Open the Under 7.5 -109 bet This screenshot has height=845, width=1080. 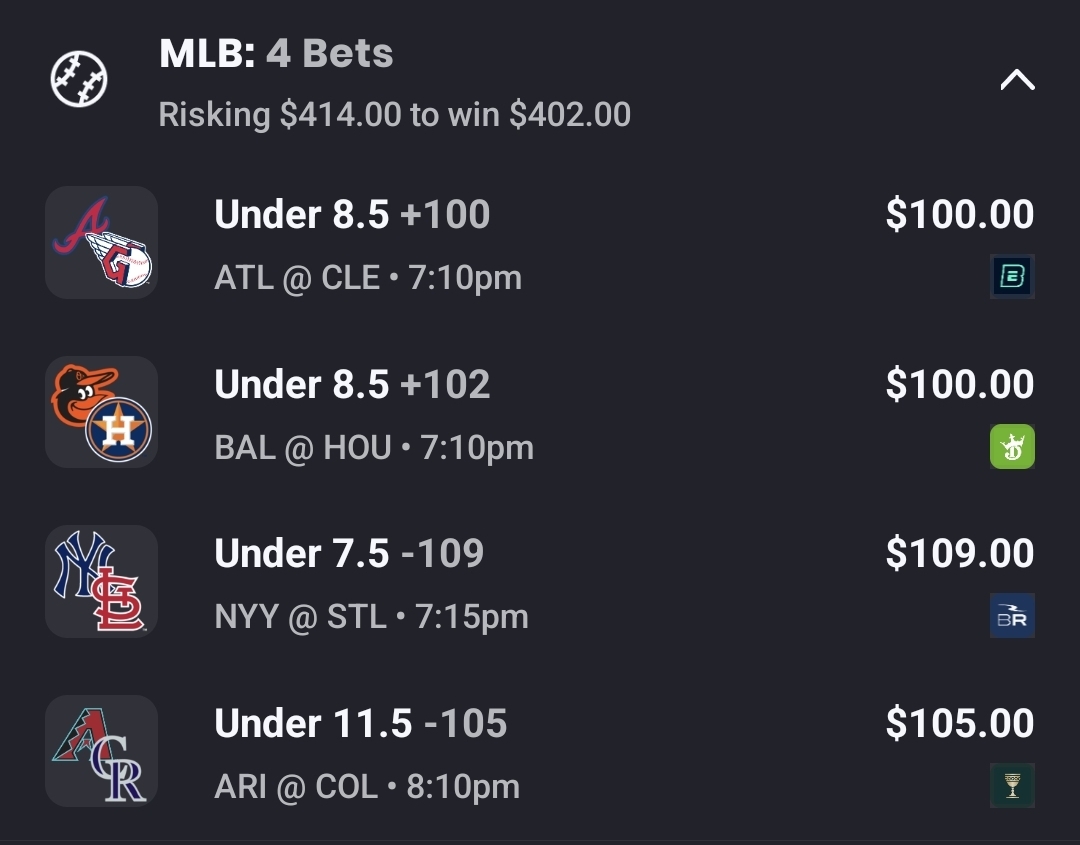[349, 554]
